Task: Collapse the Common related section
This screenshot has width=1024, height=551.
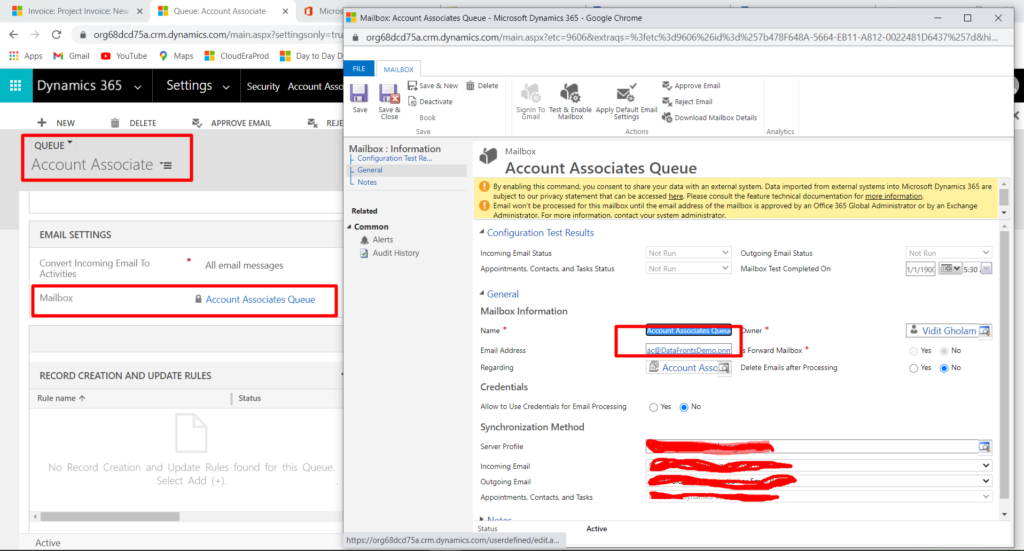Action: 349,227
